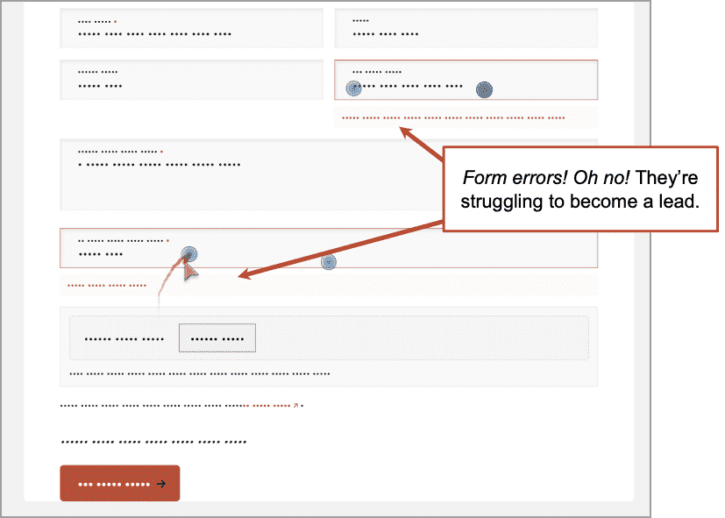This screenshot has height=518, width=725.
Task: Open the red hyperlink in the masked sentence
Action: click(267, 406)
